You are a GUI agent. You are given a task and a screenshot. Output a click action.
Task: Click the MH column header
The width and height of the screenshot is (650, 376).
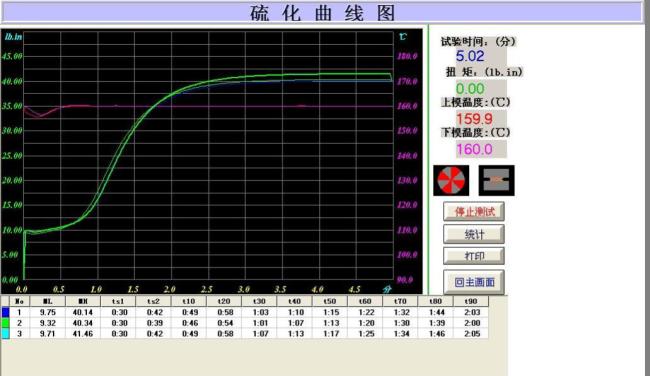coord(82,301)
